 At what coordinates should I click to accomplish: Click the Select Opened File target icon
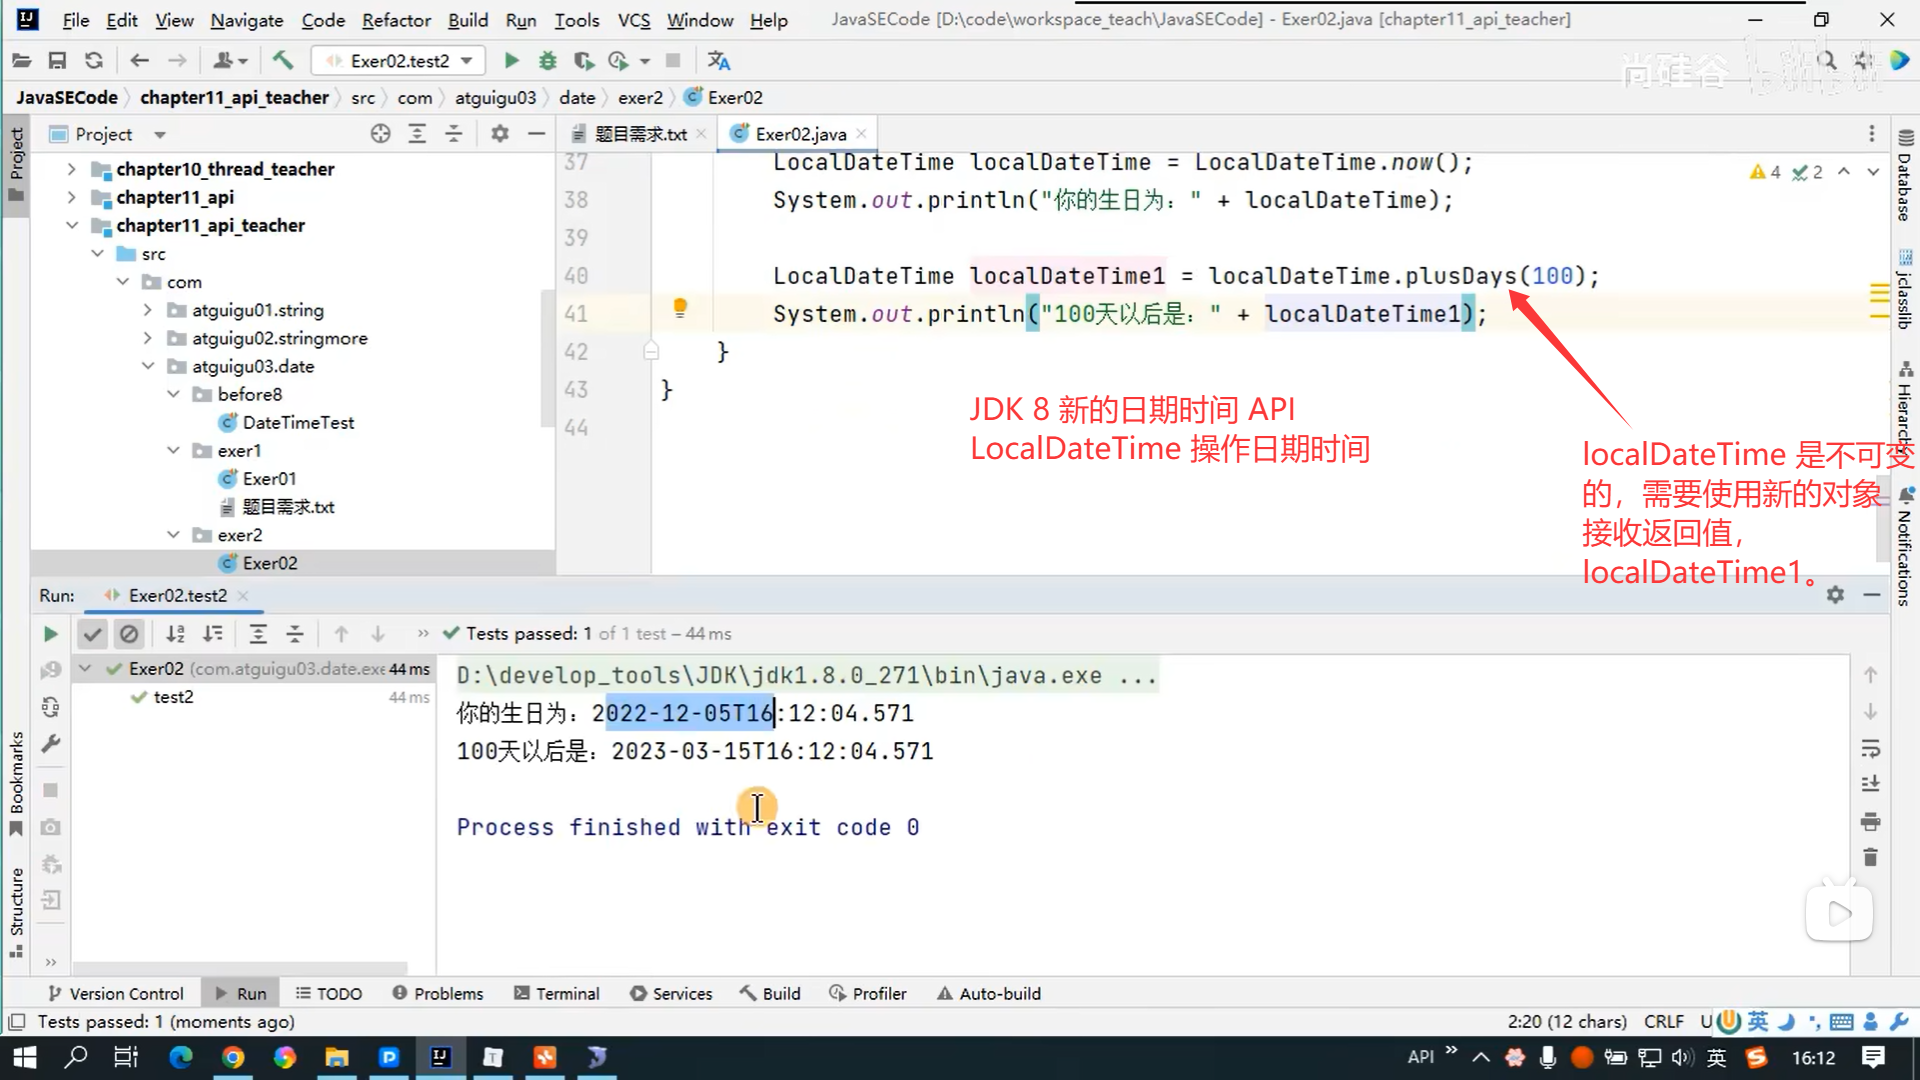(380, 134)
